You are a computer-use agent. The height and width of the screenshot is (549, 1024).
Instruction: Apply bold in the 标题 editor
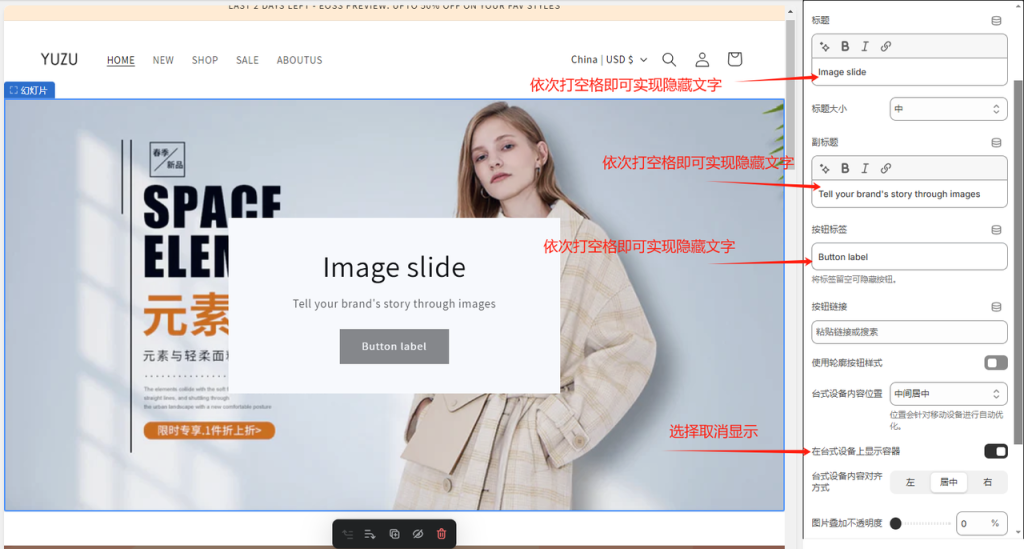point(845,46)
